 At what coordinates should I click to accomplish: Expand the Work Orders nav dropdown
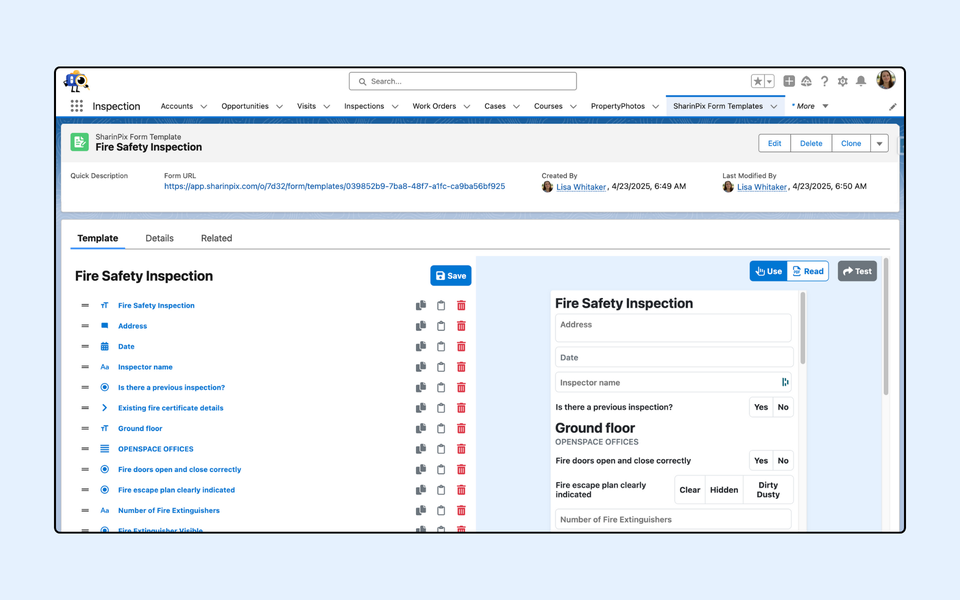[466, 106]
